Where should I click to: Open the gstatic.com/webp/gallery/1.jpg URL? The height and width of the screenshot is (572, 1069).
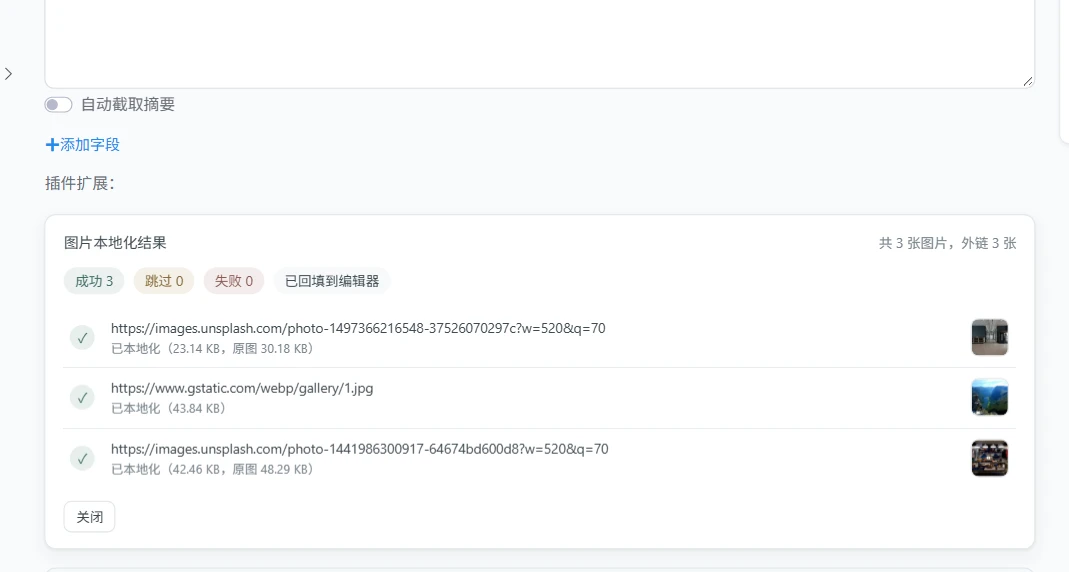click(242, 388)
